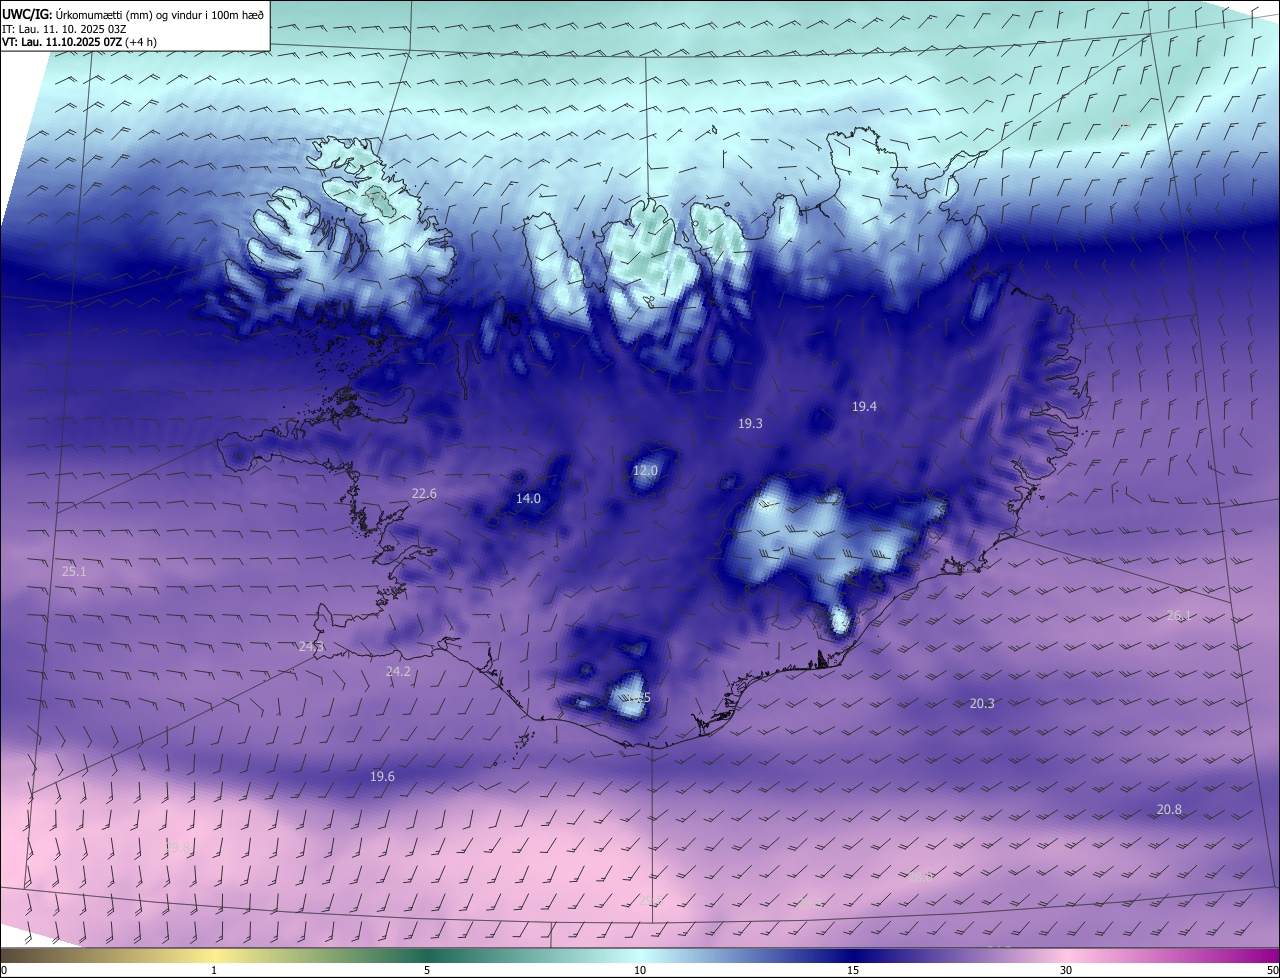Click the '(+4 h)' forecast offset text
1280x978 pixels.
pos(143,42)
